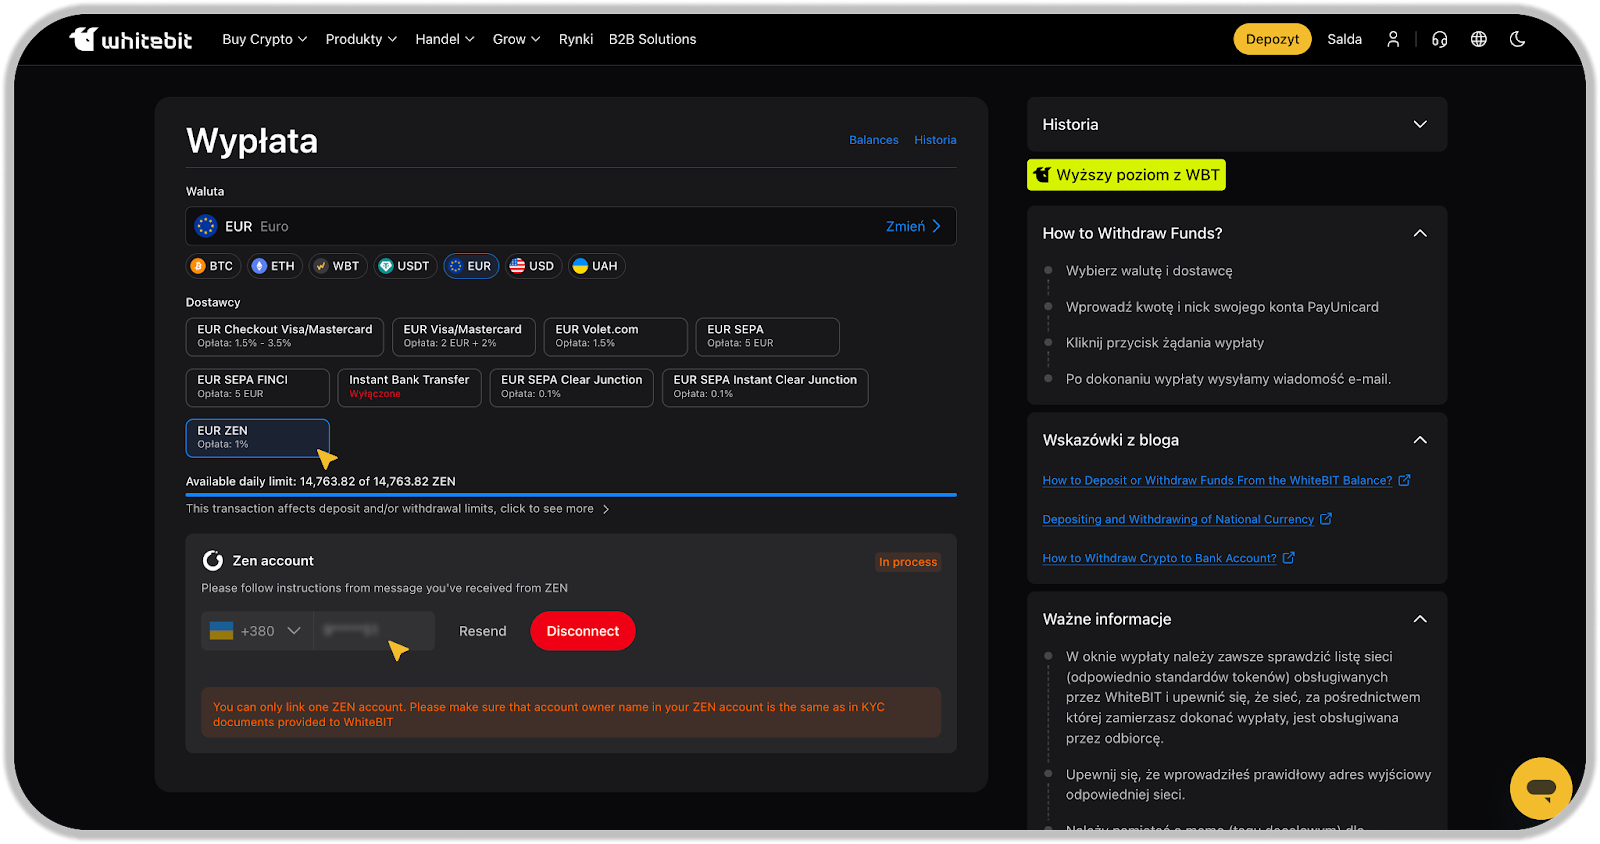Click the blurred phone number input field
The height and width of the screenshot is (844, 1600).
[373, 631]
